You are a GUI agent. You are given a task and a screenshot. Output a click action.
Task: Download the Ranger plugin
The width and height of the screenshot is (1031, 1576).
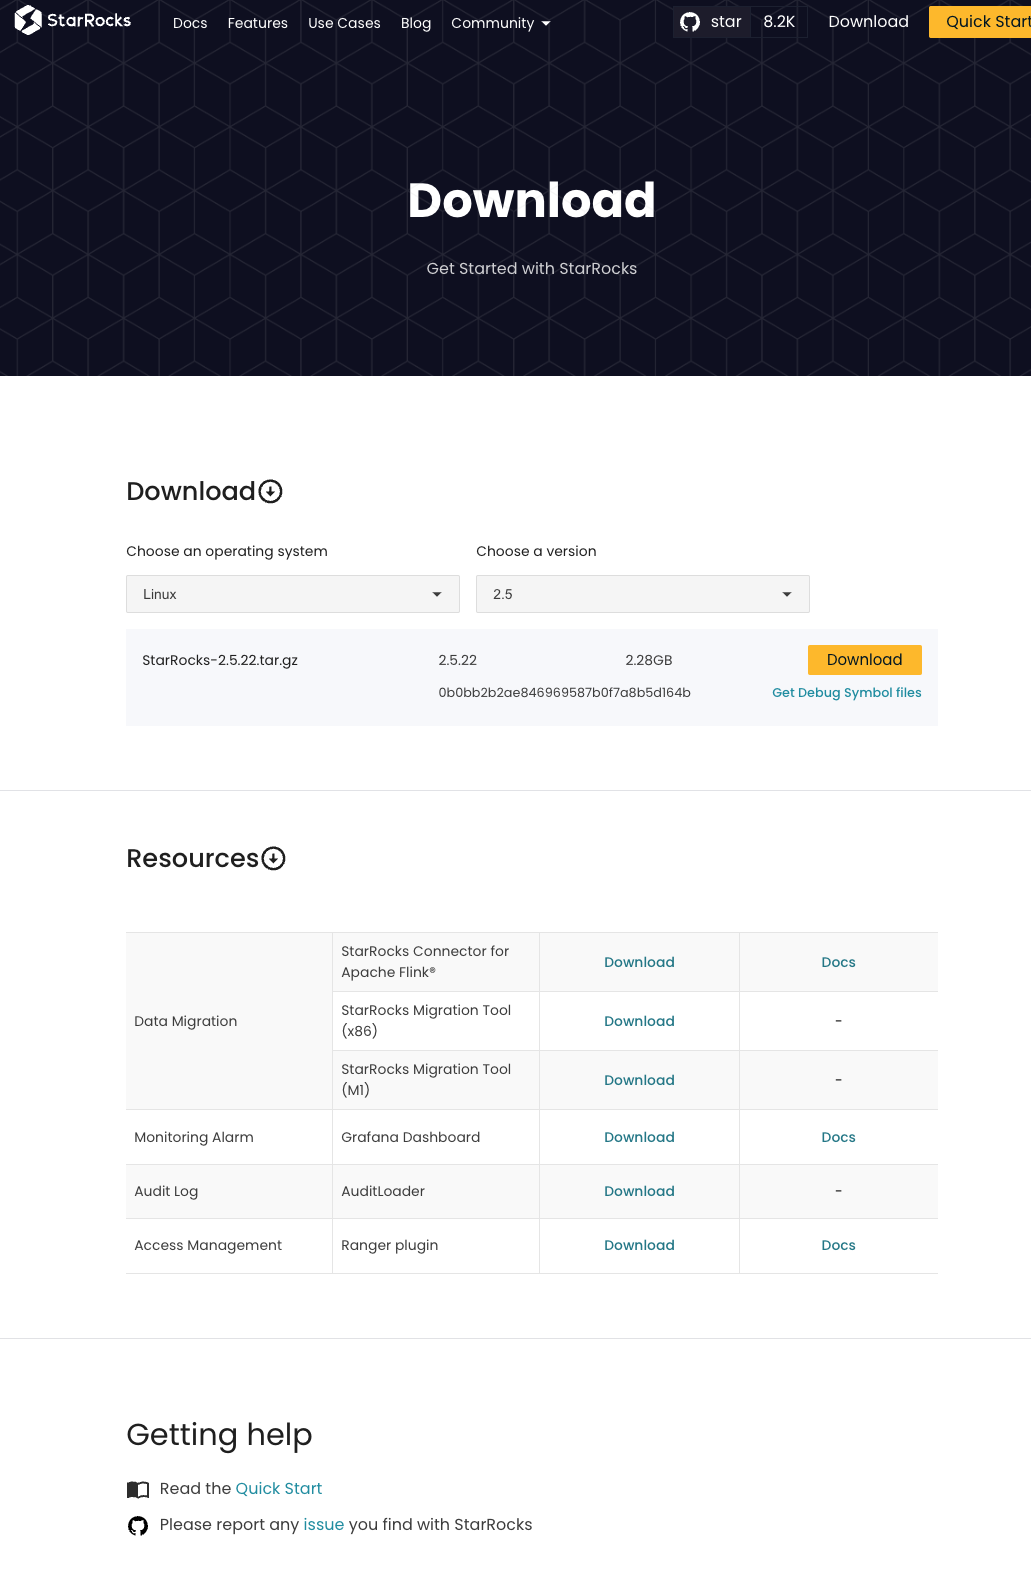coord(639,1245)
